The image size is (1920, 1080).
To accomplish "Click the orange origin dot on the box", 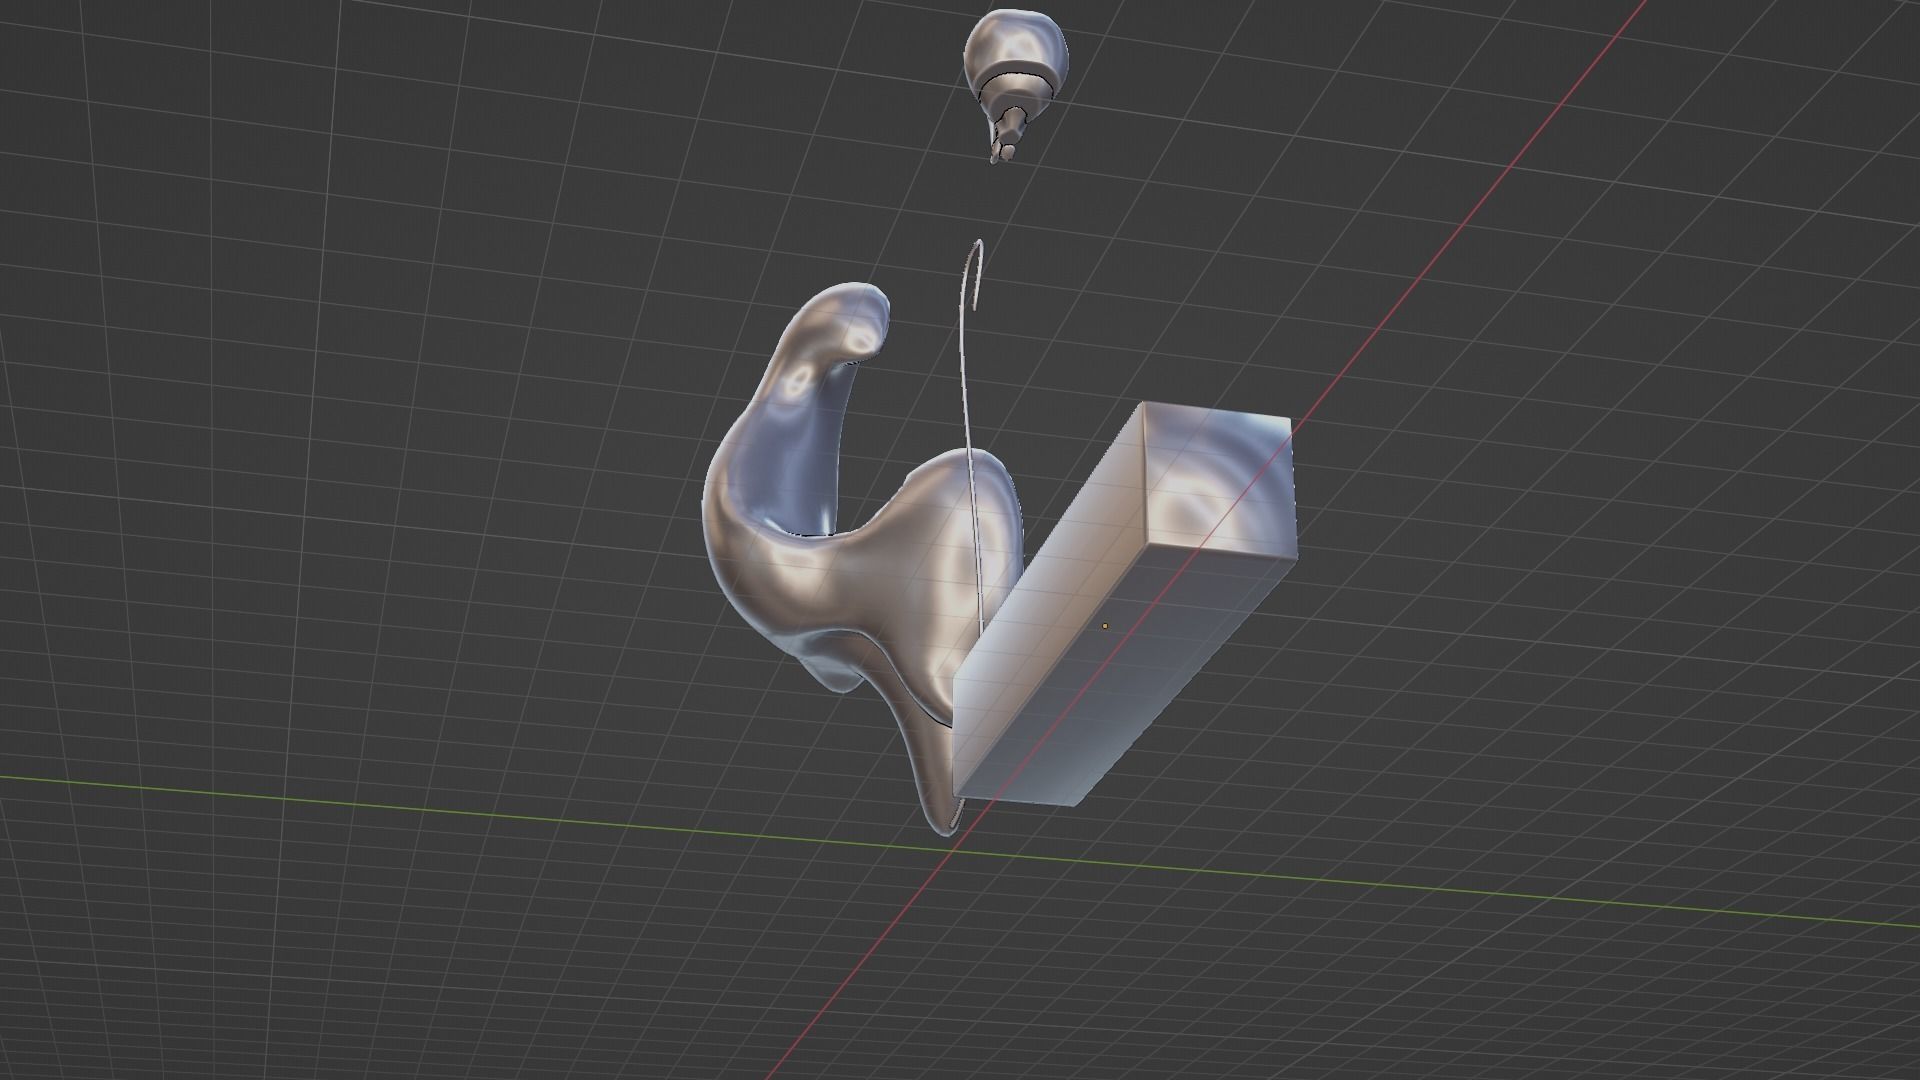I will click(x=1105, y=627).
